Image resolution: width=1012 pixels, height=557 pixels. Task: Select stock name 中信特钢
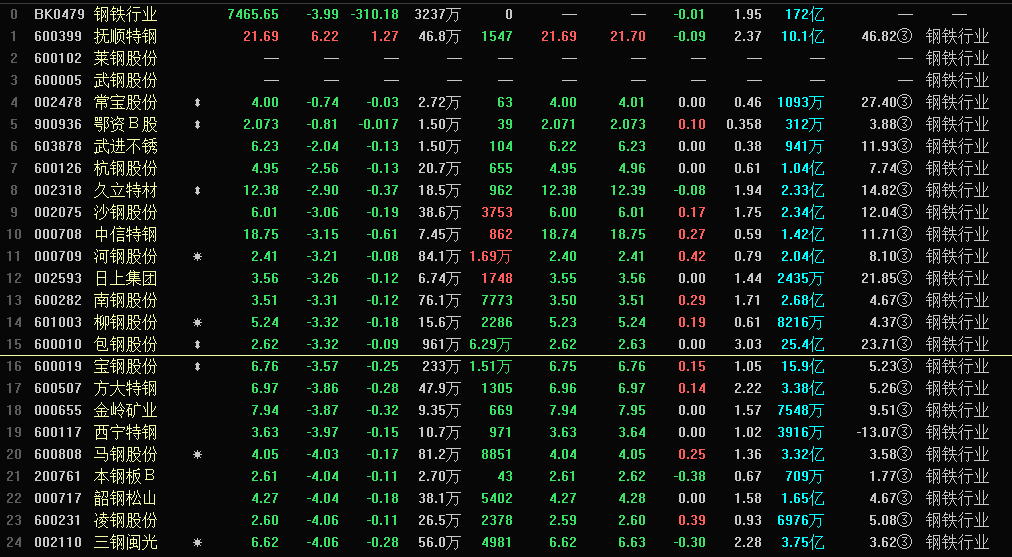pos(125,234)
